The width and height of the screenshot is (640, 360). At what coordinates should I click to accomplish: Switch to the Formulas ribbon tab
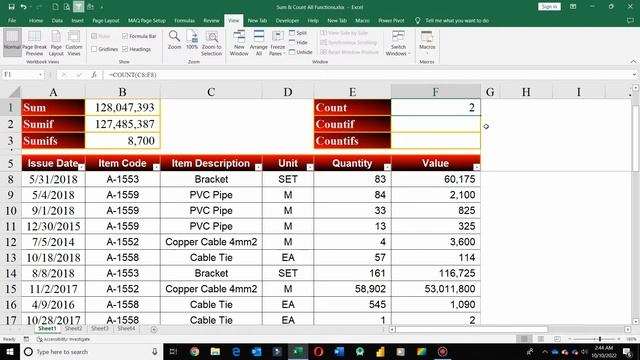coord(184,20)
